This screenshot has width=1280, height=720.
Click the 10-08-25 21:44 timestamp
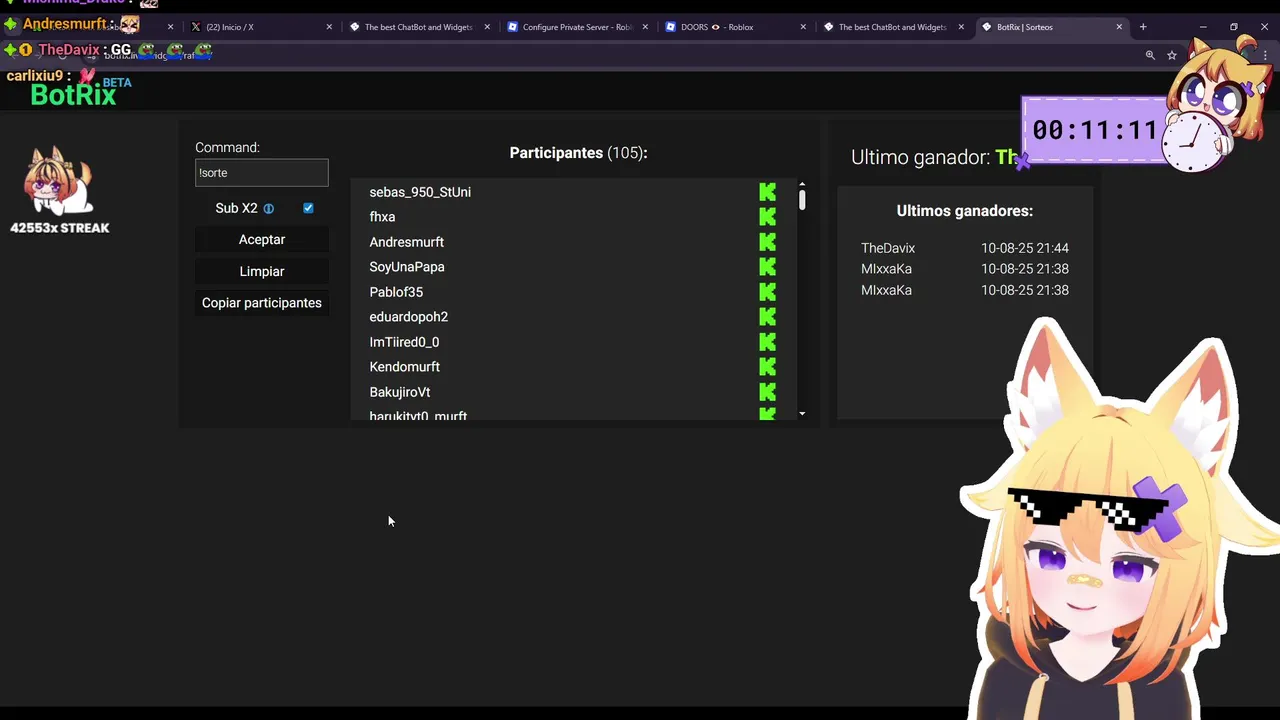coord(1025,248)
